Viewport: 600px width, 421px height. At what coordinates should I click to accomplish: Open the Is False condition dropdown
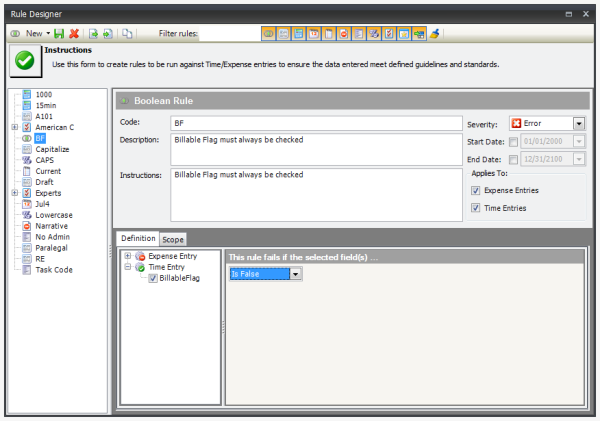(x=295, y=273)
